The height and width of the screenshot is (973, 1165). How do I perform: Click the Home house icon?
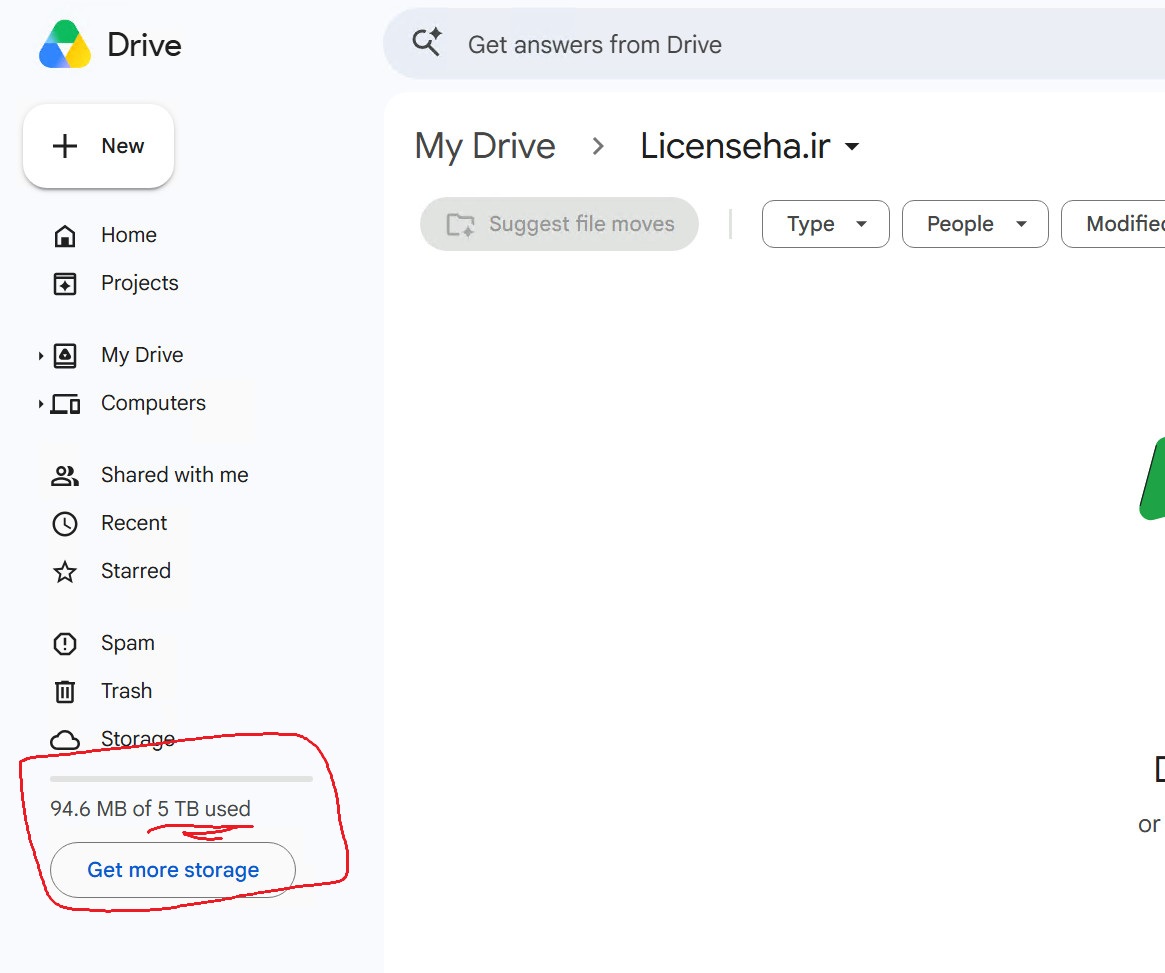(65, 235)
